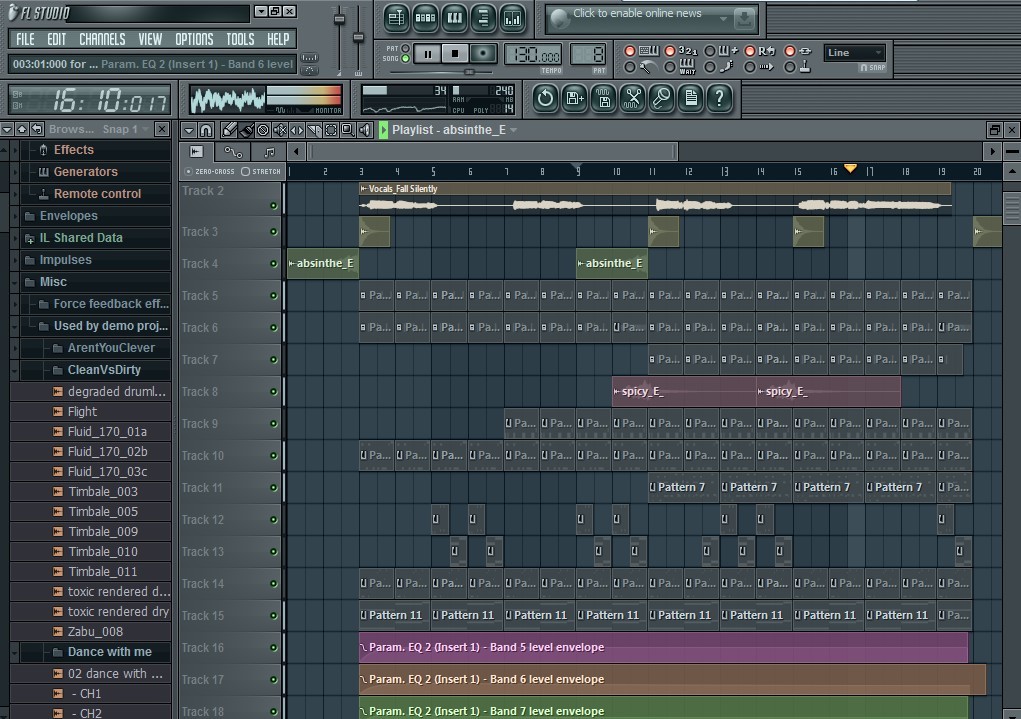Screen dimensions: 1021x719
Task: Open the mixer window
Action: (x=512, y=18)
